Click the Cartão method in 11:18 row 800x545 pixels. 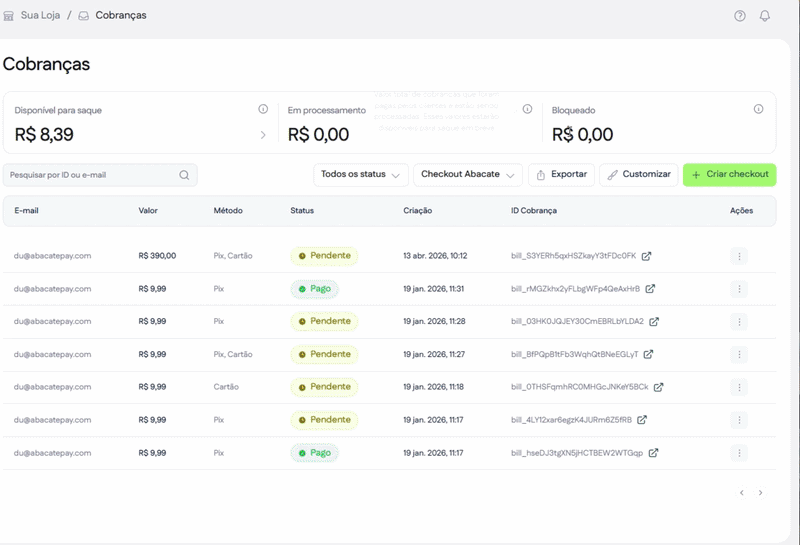pyautogui.click(x=226, y=387)
